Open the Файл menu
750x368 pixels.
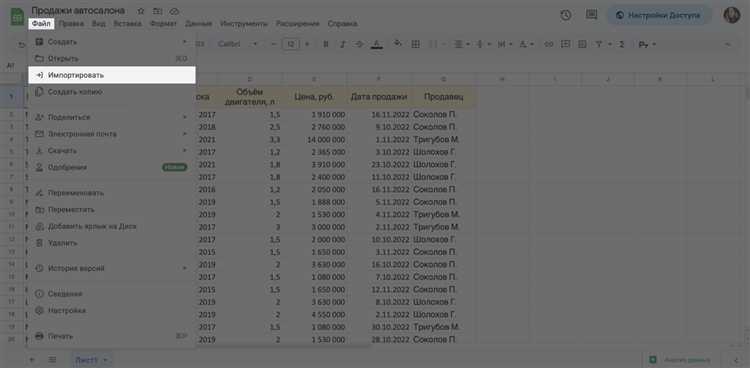pos(41,23)
